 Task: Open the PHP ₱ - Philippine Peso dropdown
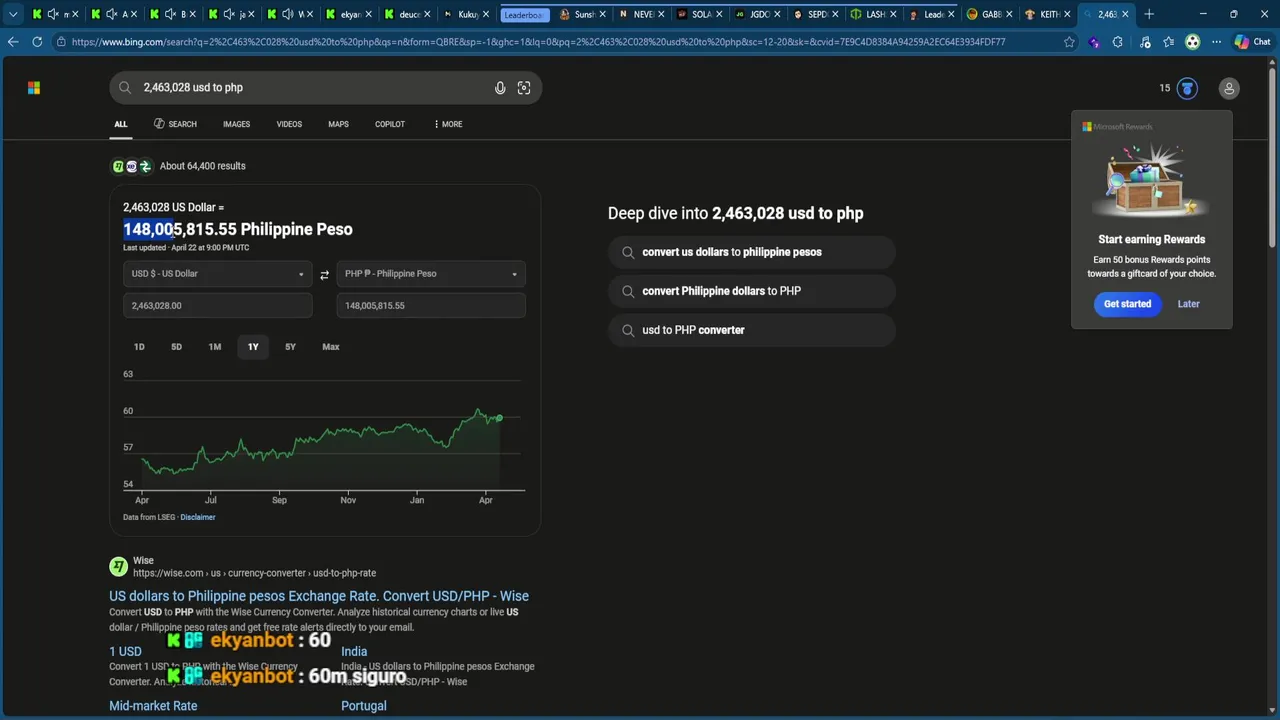click(x=431, y=274)
